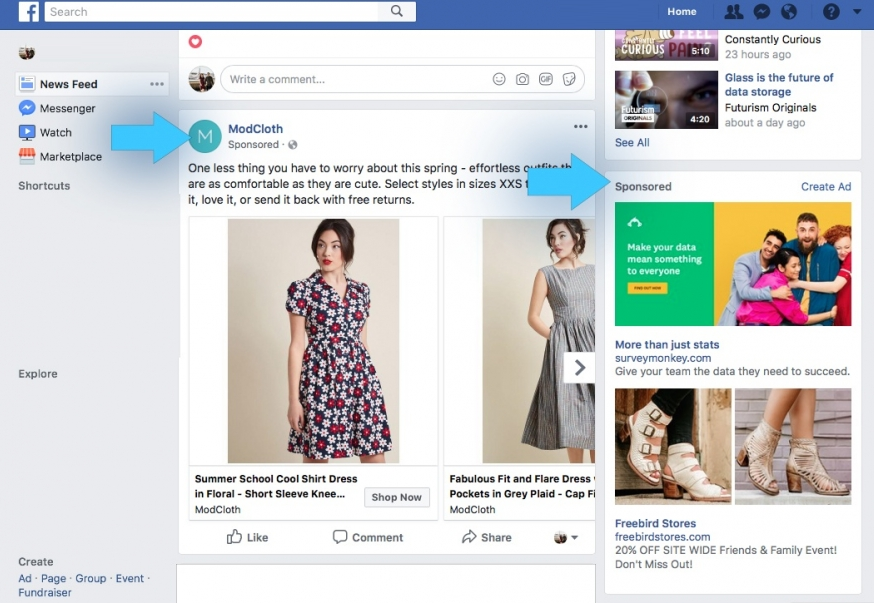This screenshot has width=874, height=603.
Task: Open News Feed options ellipsis
Action: 157,84
